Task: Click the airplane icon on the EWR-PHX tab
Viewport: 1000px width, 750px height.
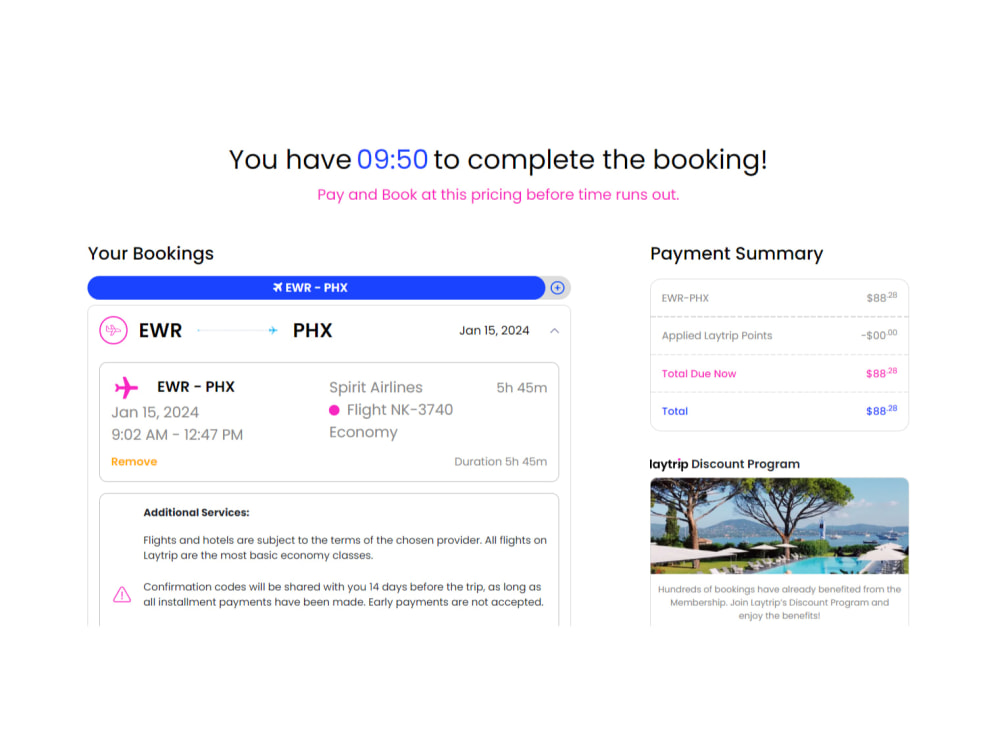Action: click(x=279, y=287)
